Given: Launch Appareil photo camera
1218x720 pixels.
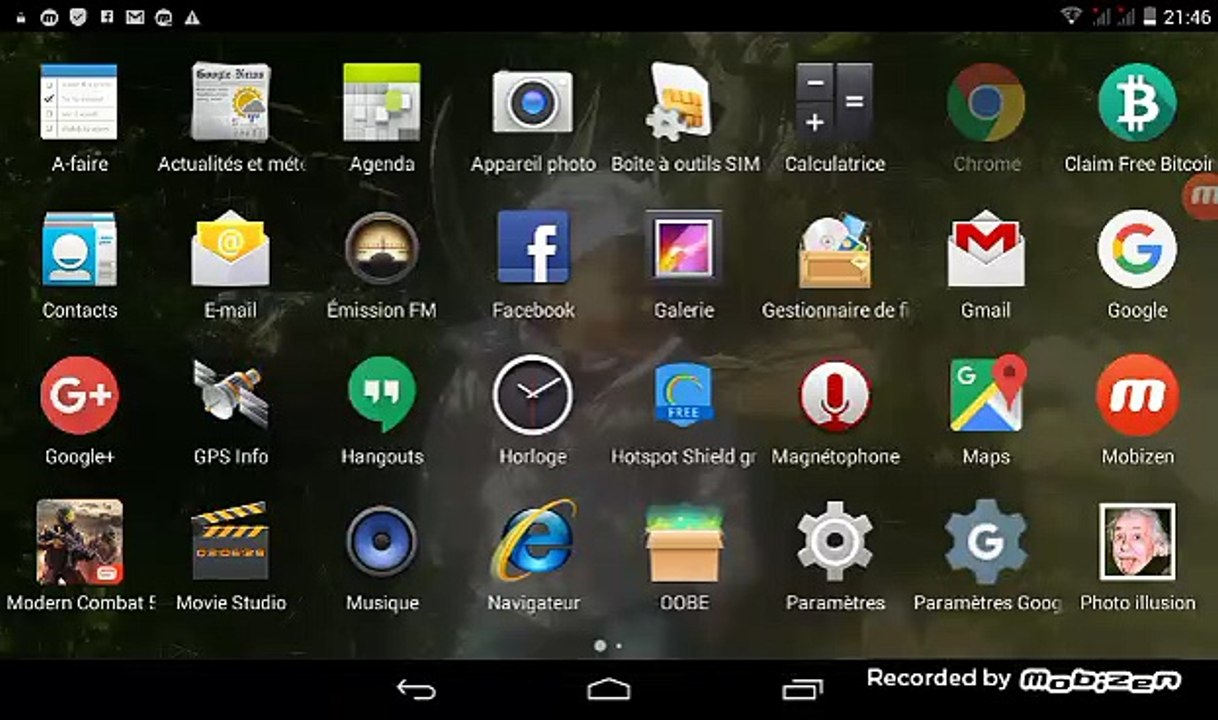Looking at the screenshot, I should coord(533,102).
